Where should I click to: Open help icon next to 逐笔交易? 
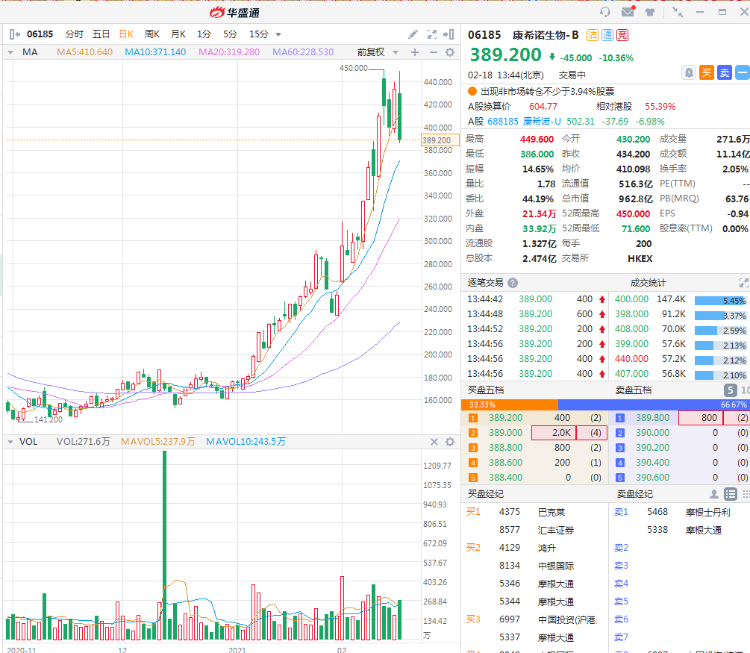pyautogui.click(x=513, y=283)
